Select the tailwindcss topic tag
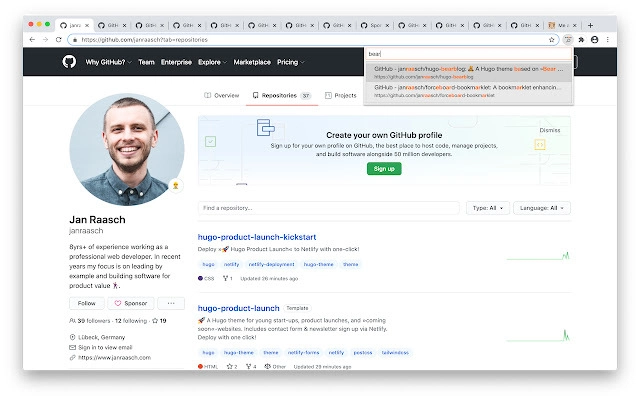This screenshot has width=640, height=400. click(x=395, y=353)
